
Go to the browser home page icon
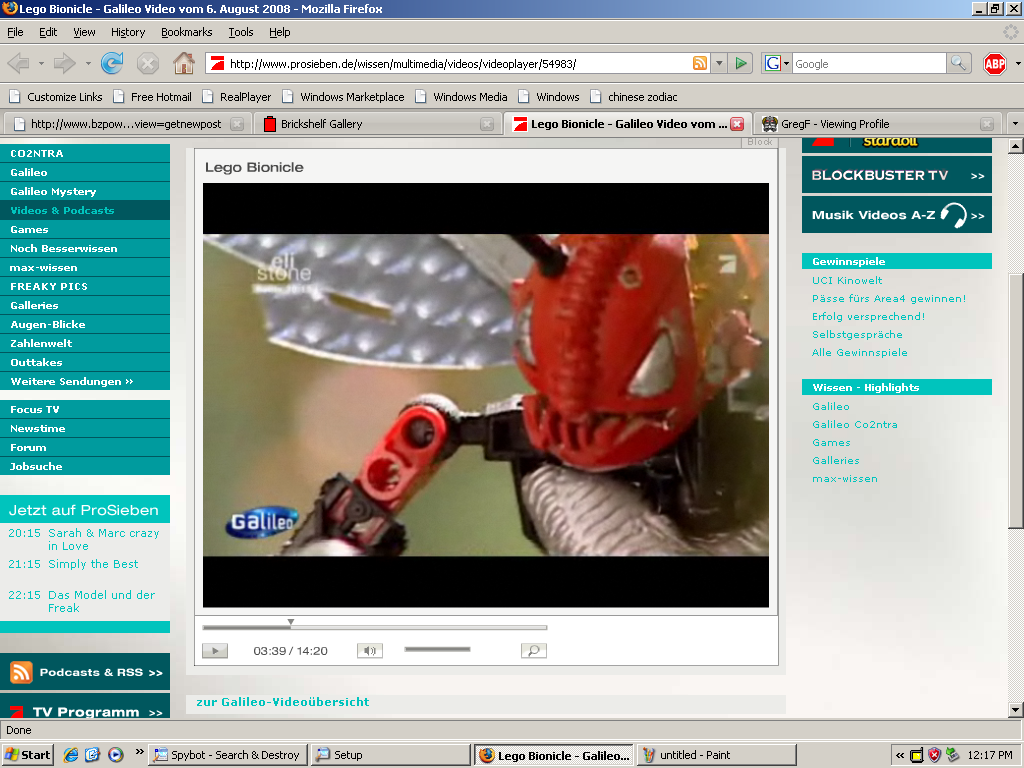184,63
